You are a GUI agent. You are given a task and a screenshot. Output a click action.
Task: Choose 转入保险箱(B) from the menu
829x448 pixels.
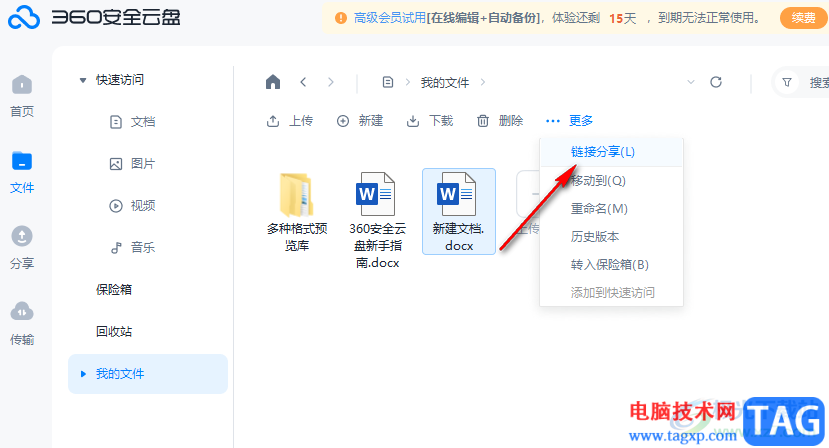[611, 265]
